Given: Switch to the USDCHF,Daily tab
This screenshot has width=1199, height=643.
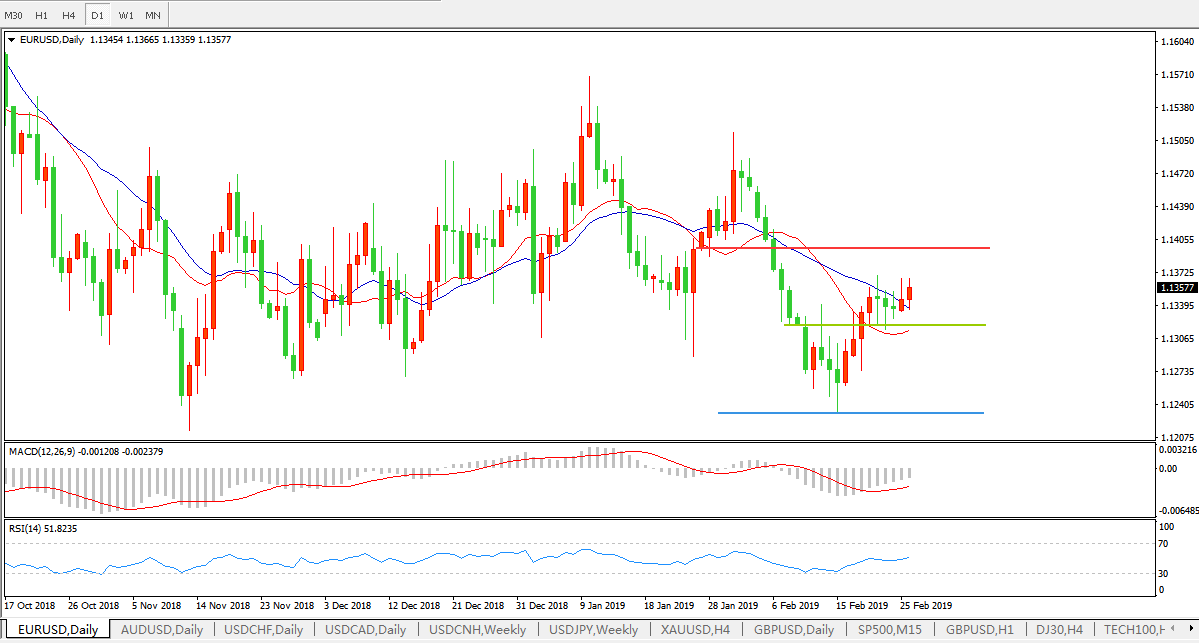Looking at the screenshot, I should click(x=264, y=630).
